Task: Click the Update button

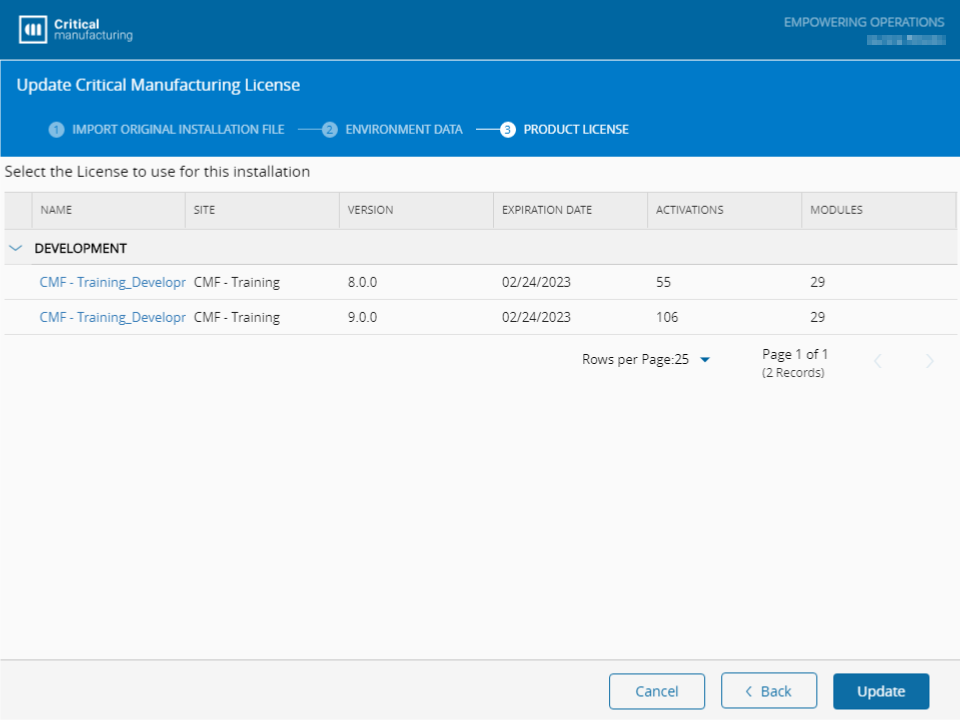Action: (x=880, y=691)
